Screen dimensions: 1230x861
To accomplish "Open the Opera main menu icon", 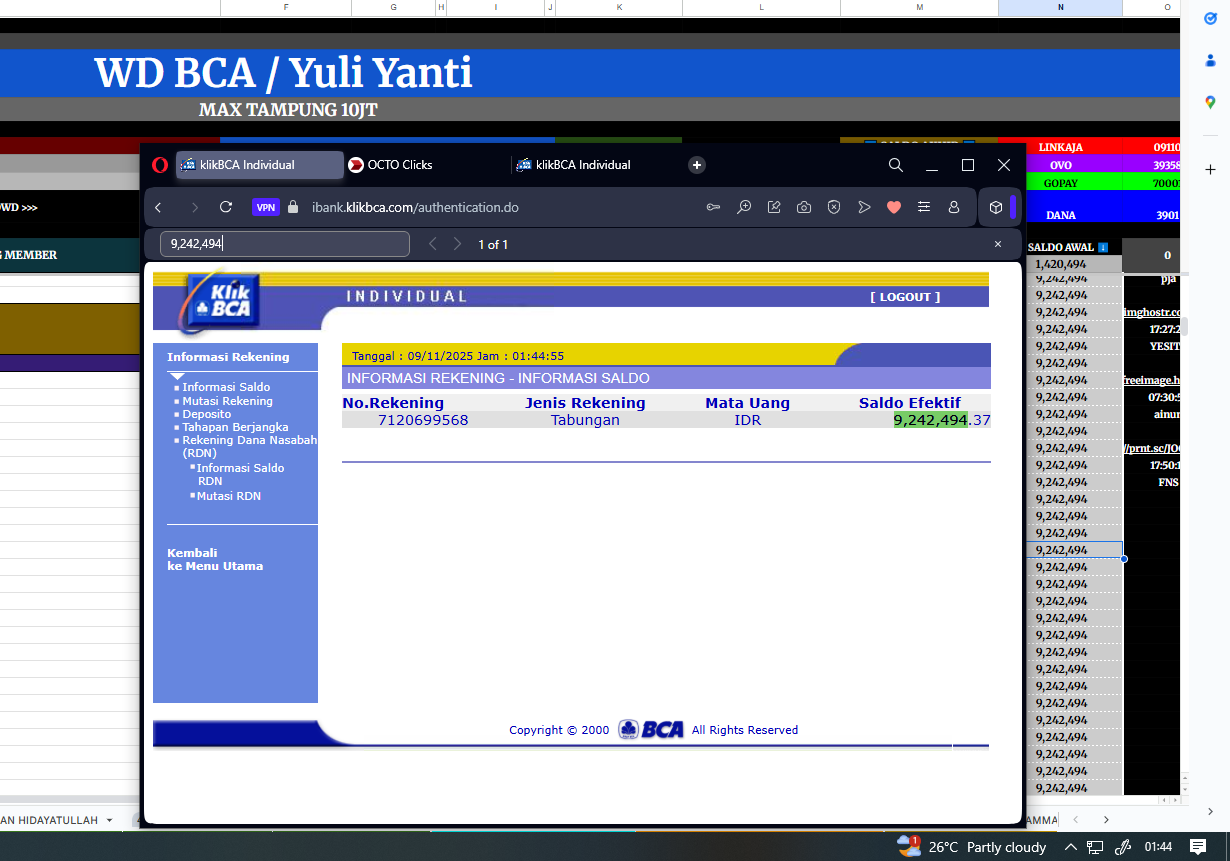I will [160, 165].
